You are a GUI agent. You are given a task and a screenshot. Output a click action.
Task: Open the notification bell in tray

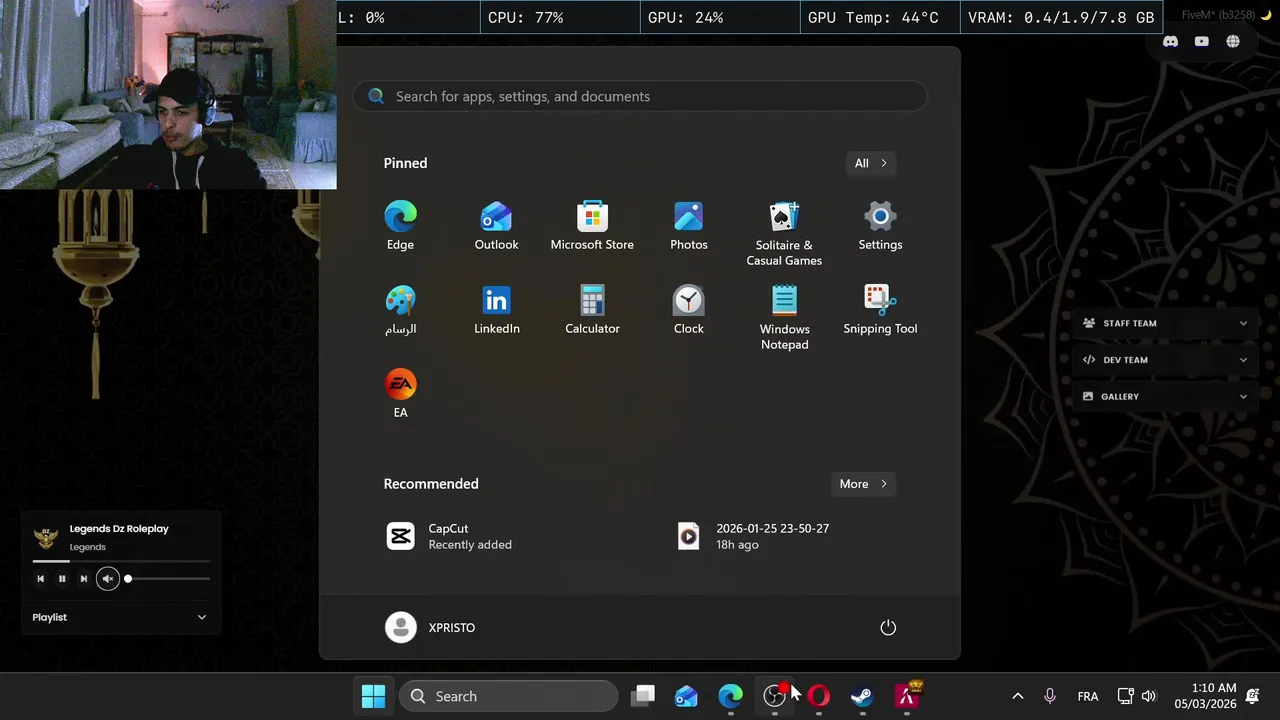point(1253,696)
